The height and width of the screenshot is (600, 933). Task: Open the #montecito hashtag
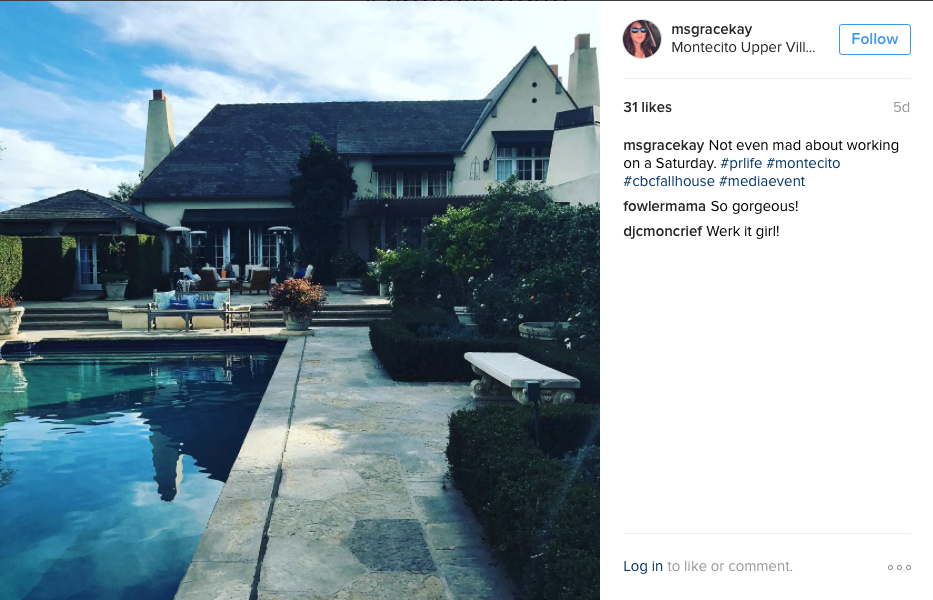803,164
